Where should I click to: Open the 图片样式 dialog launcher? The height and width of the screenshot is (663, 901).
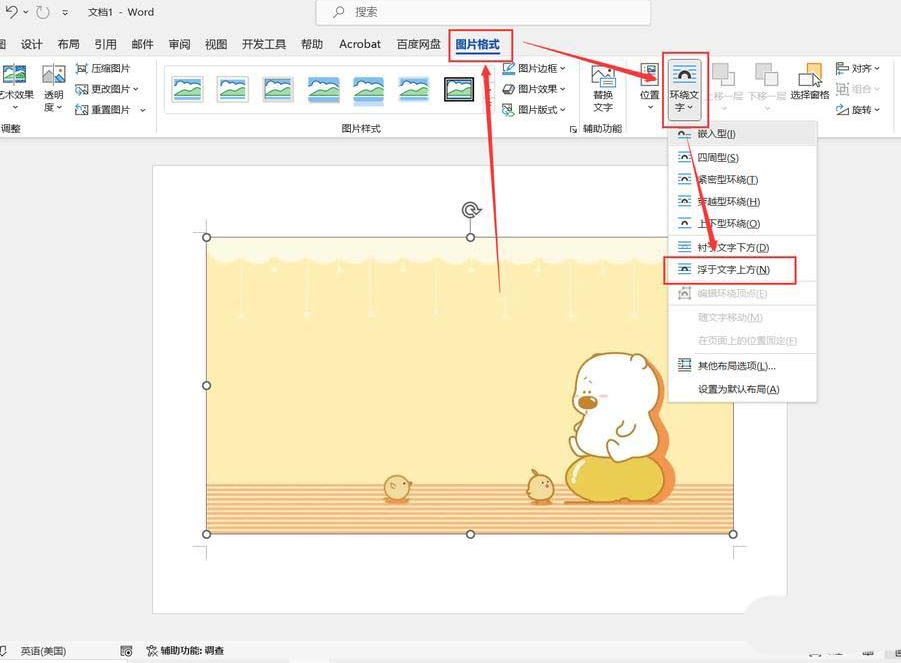[573, 129]
